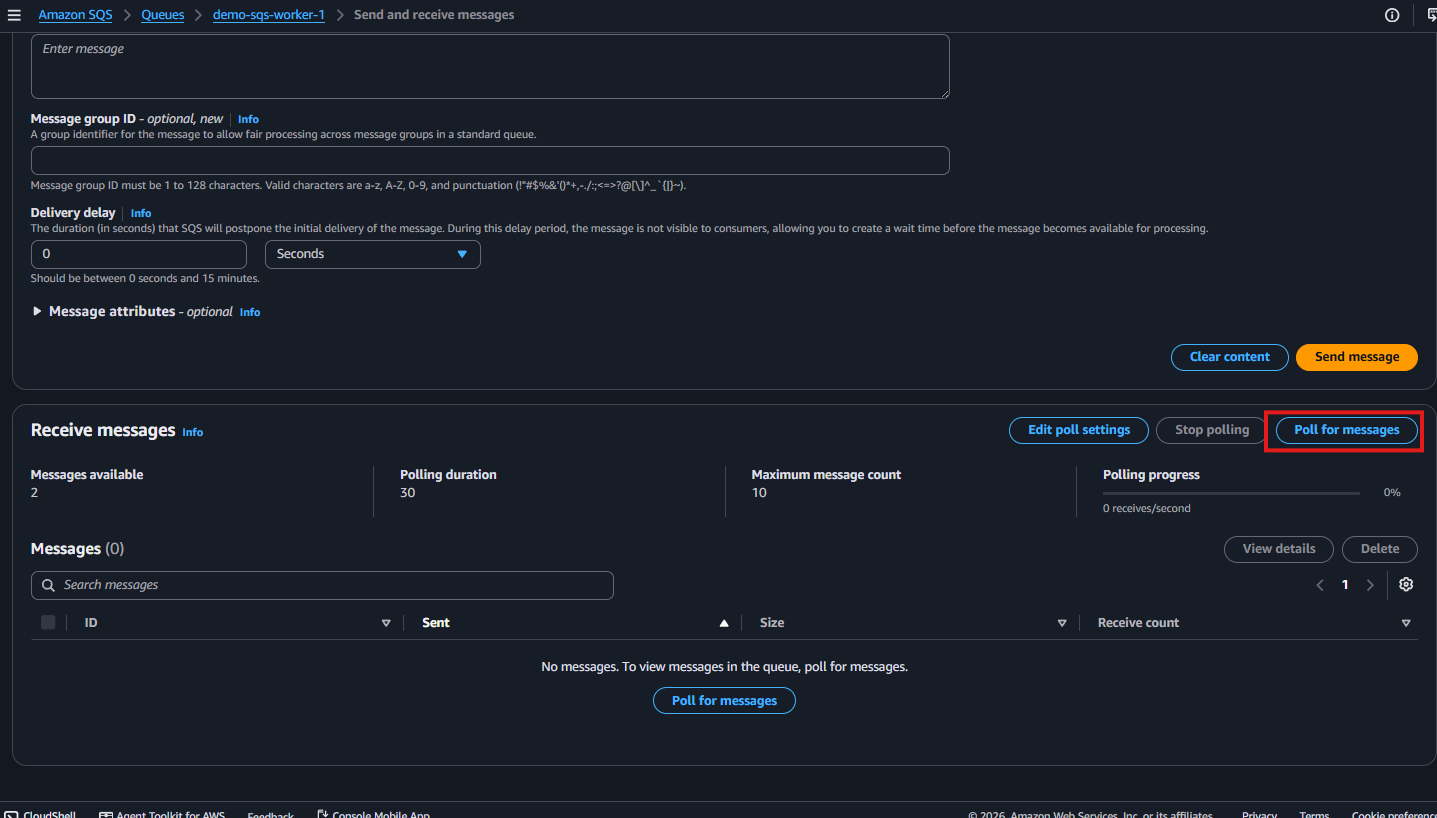Tick the select-all messages checkbox
The image size is (1437, 818).
(x=48, y=622)
